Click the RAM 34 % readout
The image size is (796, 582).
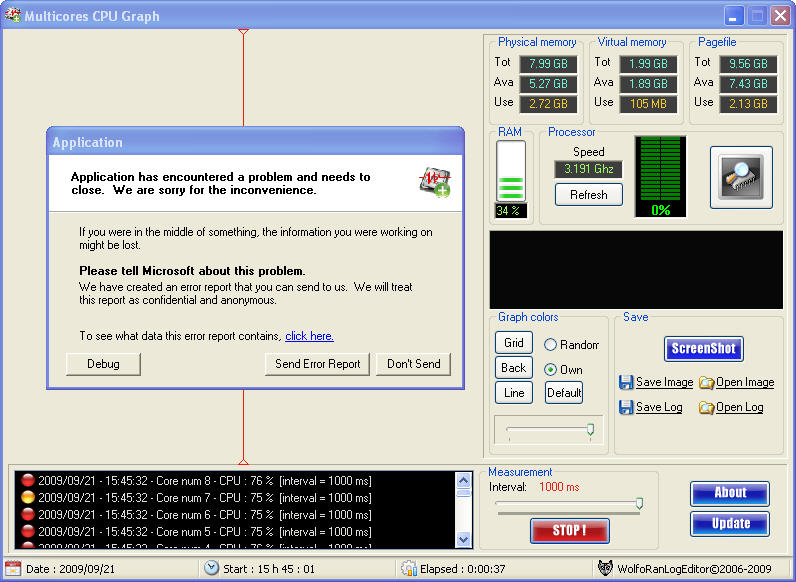510,210
